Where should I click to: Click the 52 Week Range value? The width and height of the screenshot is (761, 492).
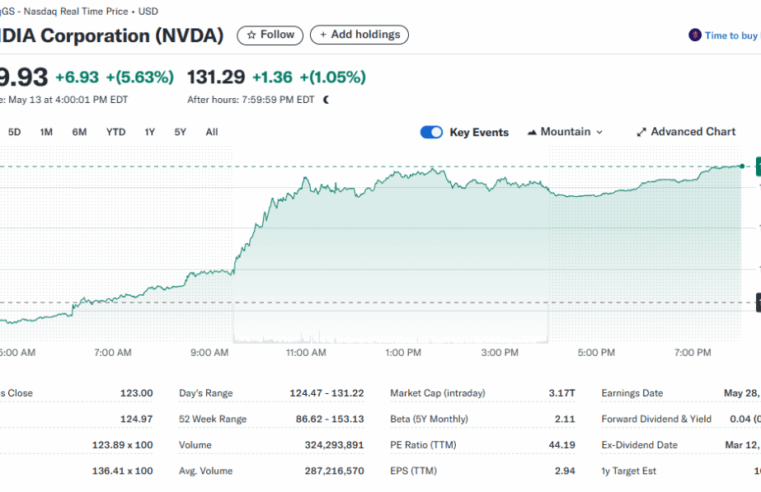click(330, 419)
